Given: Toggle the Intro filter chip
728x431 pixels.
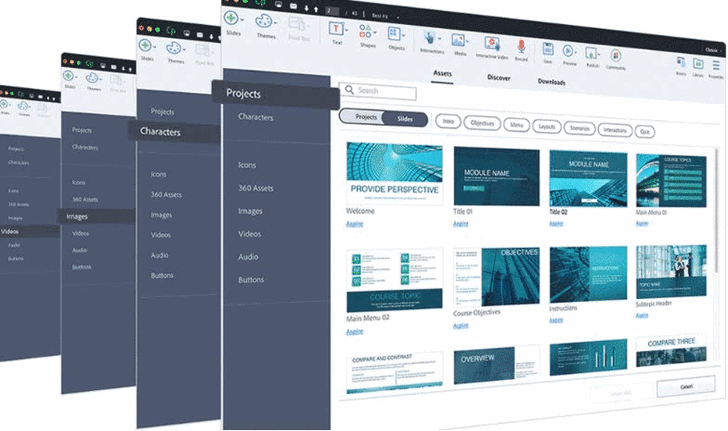Looking at the screenshot, I should (448, 121).
